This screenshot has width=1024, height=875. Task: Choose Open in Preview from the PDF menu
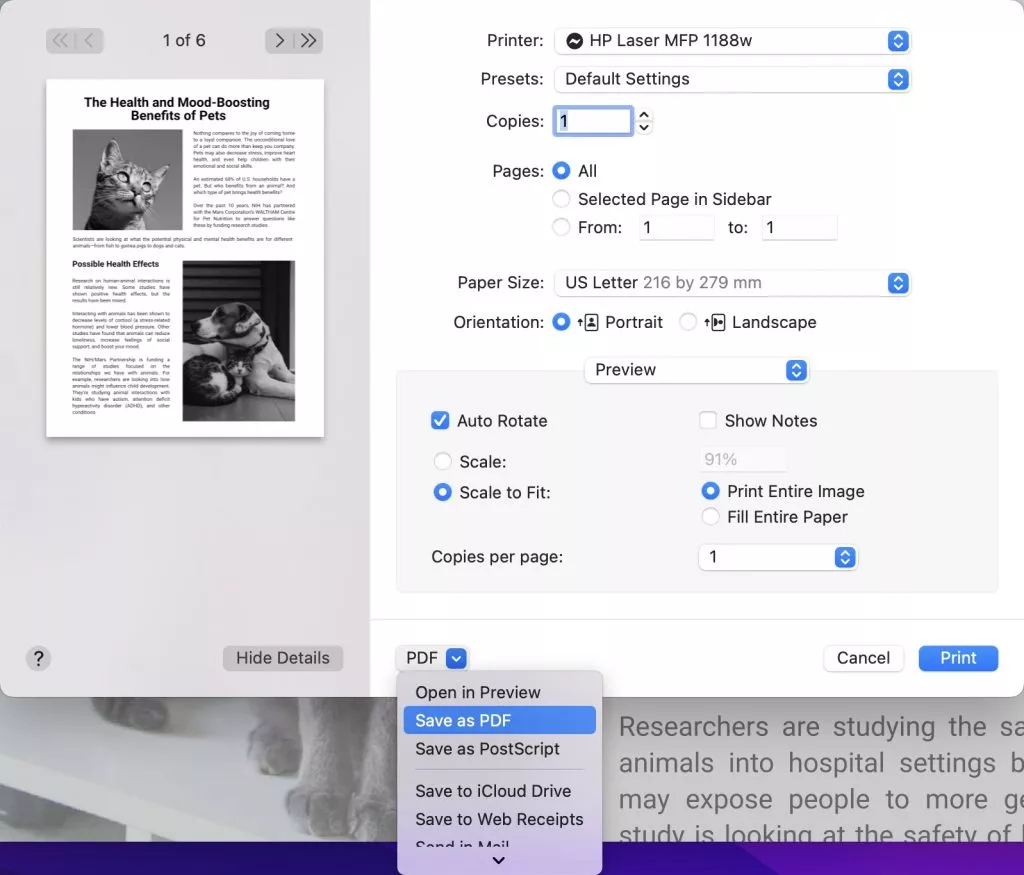coord(478,691)
